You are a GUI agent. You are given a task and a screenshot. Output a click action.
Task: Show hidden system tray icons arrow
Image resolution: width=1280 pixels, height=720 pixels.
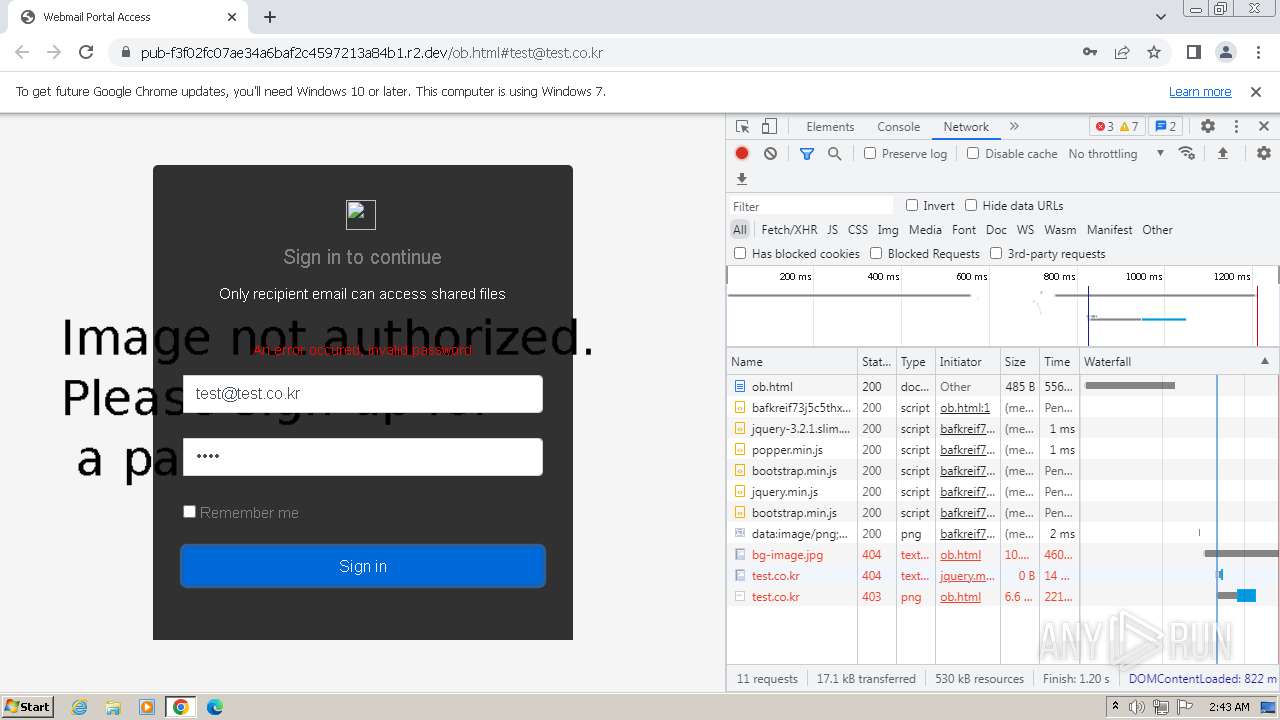[x=1115, y=706]
